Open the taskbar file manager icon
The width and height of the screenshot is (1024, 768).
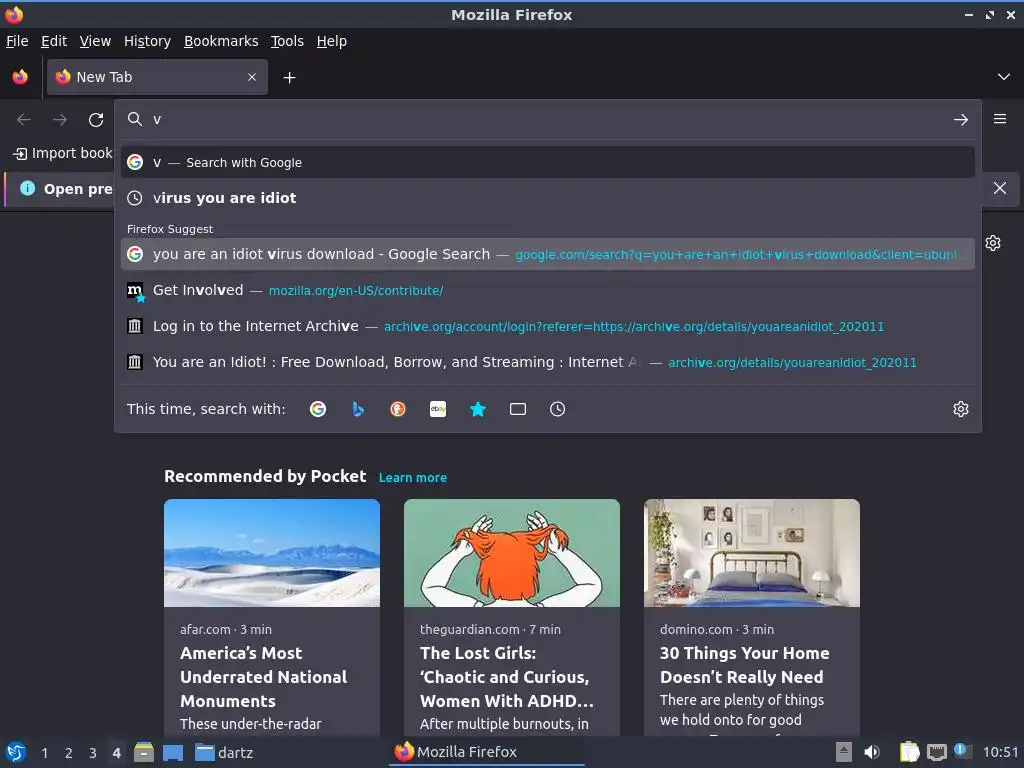coord(144,752)
